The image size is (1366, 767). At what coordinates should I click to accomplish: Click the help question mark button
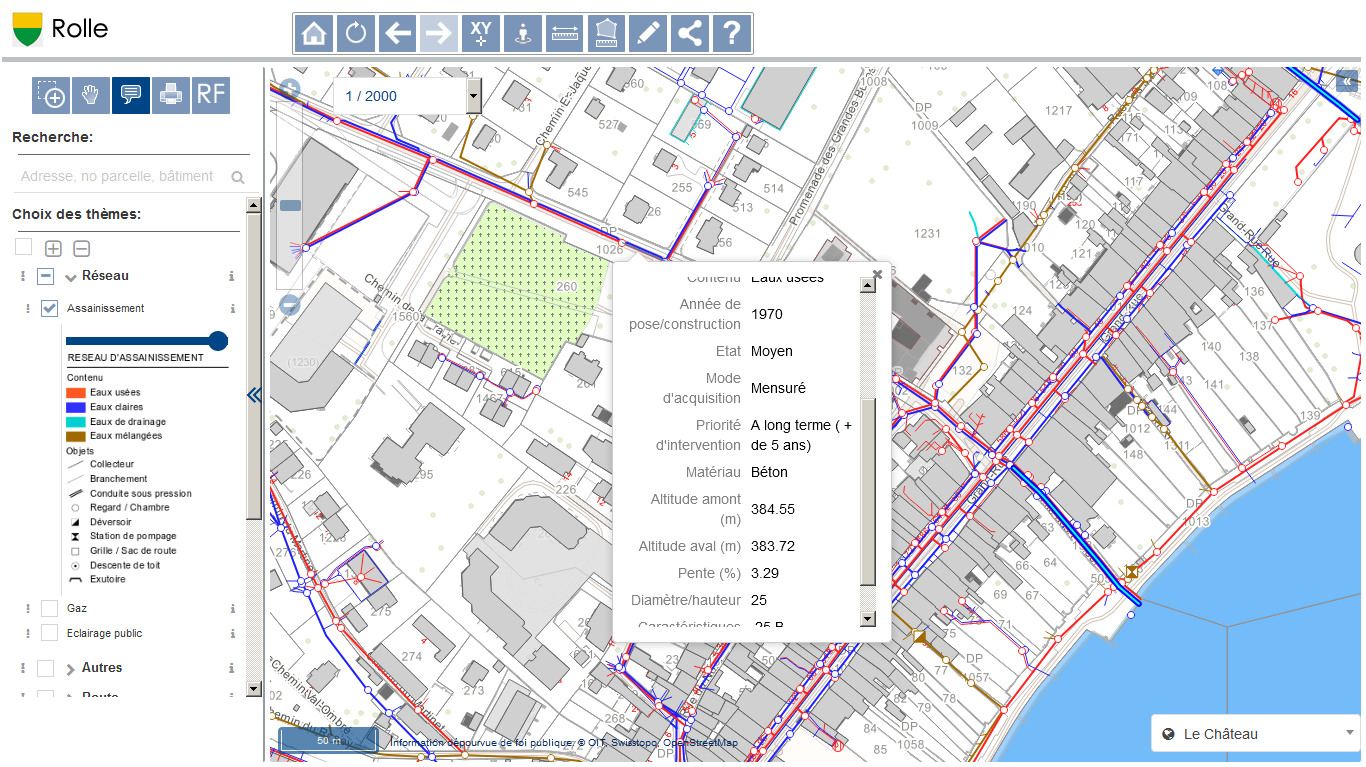tap(731, 33)
